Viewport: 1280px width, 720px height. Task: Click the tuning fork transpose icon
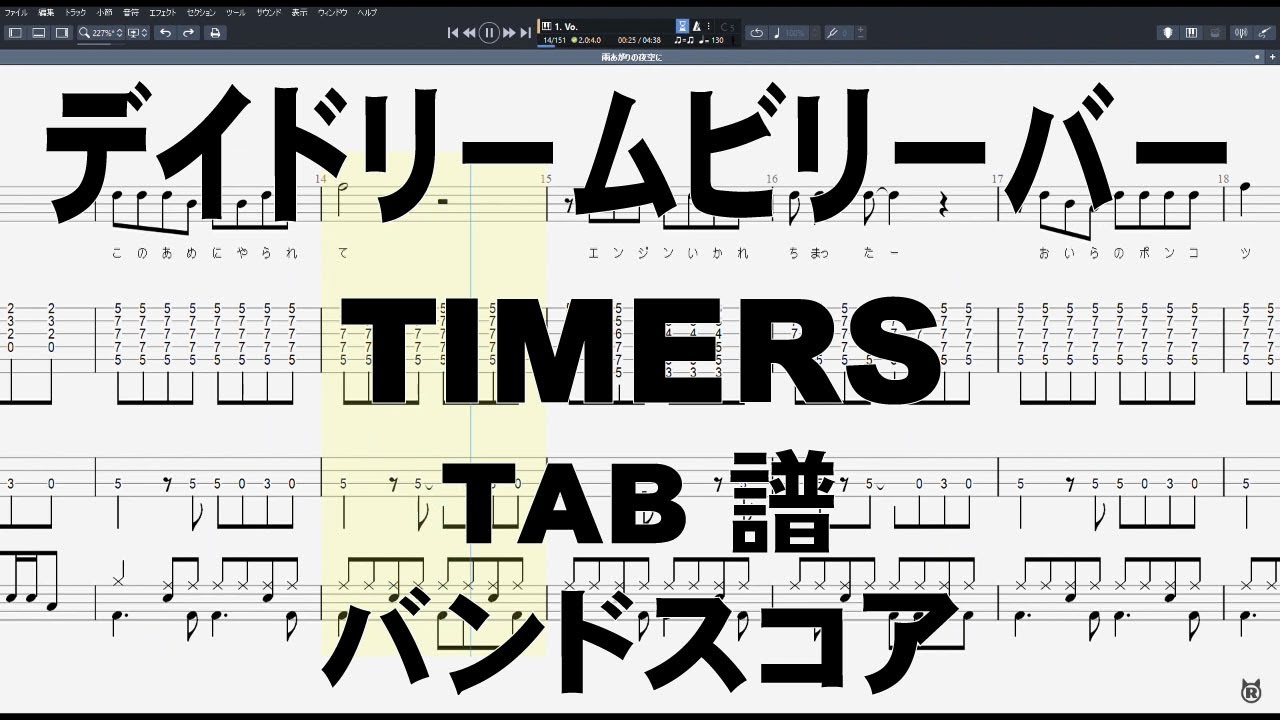coord(831,33)
